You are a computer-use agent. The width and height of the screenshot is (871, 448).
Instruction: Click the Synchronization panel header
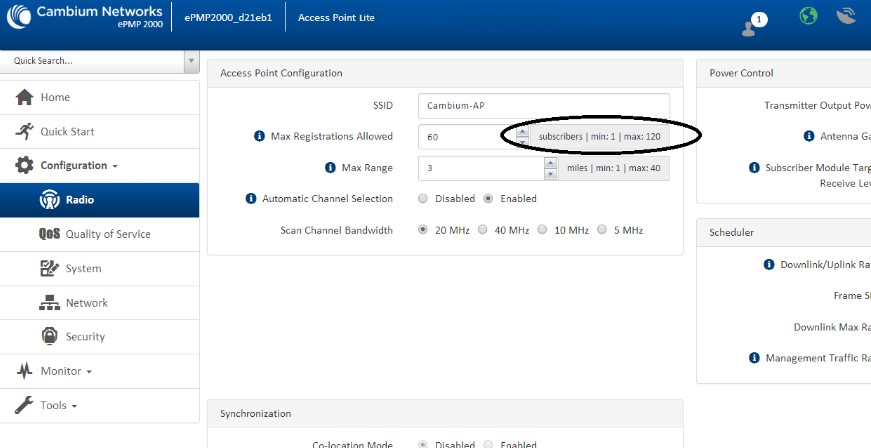coord(445,414)
